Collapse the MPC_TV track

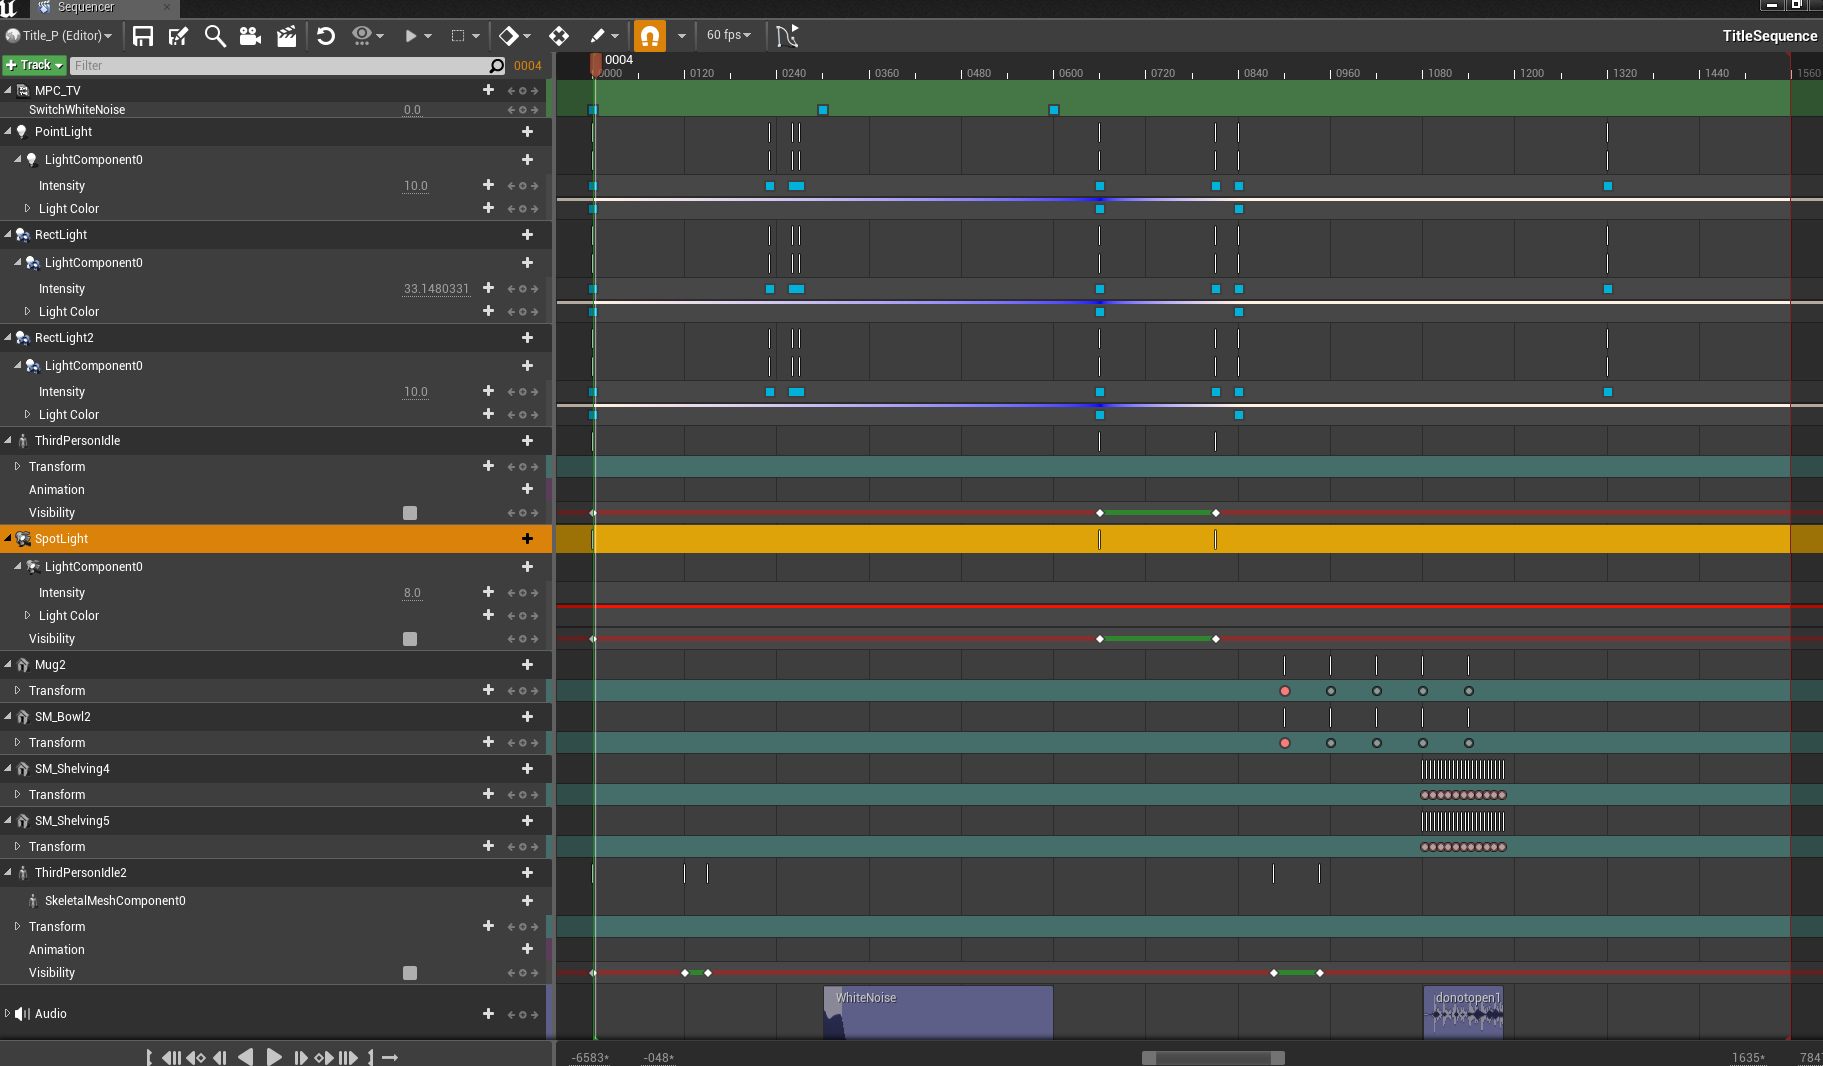pos(8,90)
